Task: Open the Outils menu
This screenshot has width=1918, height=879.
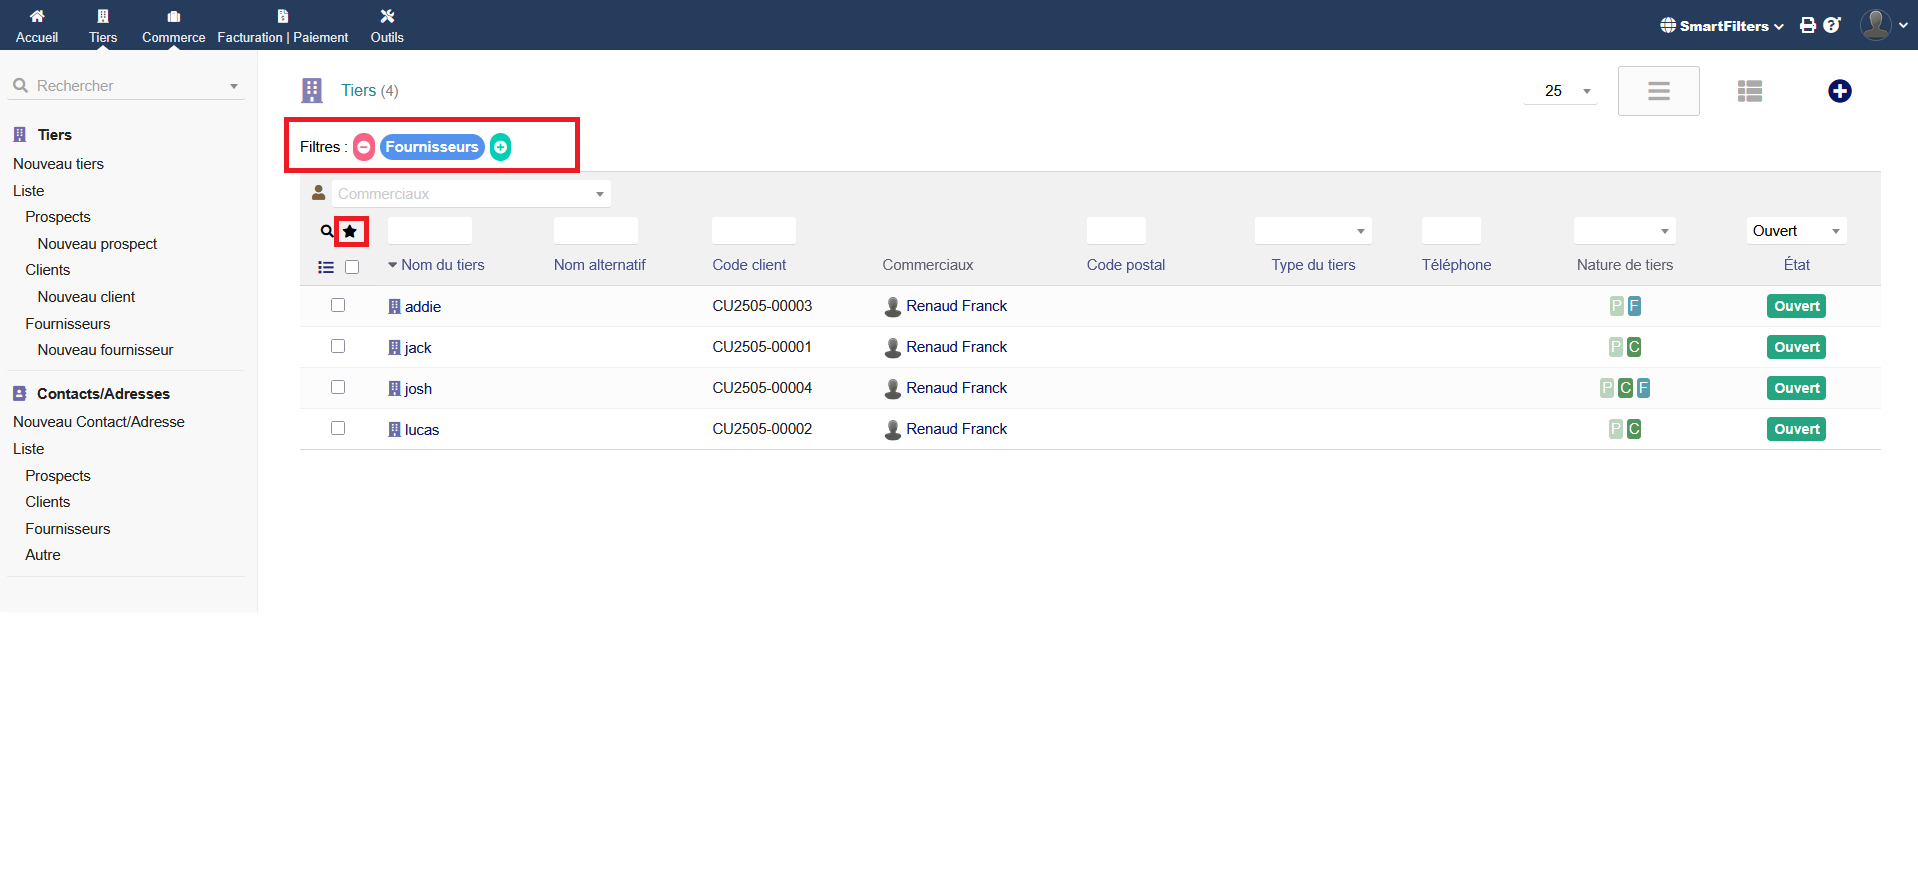Action: pyautogui.click(x=387, y=26)
